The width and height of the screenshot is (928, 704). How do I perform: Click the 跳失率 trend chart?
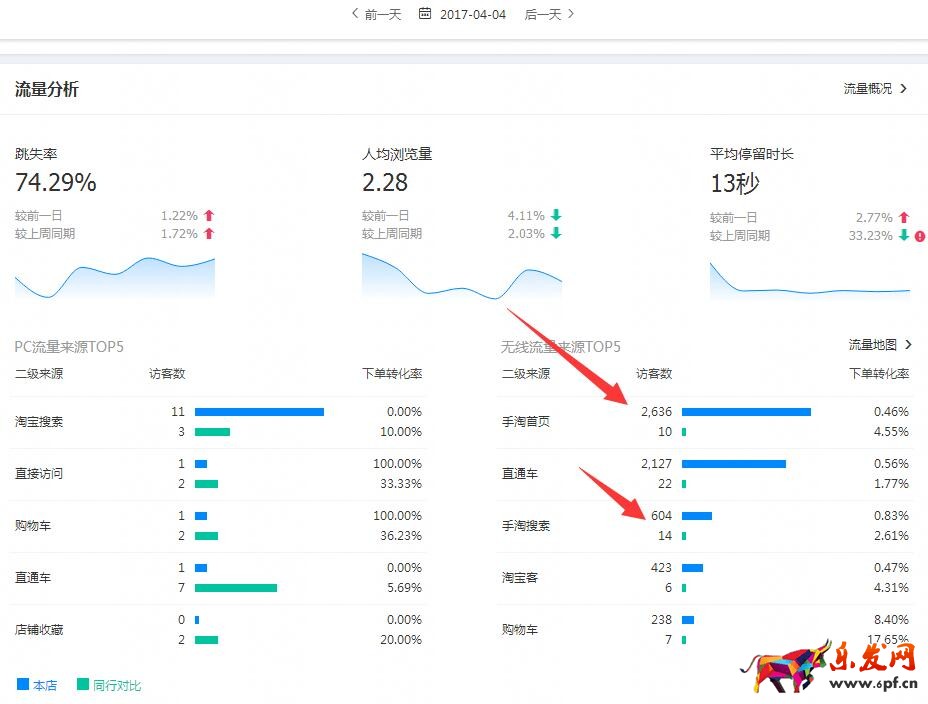point(114,277)
